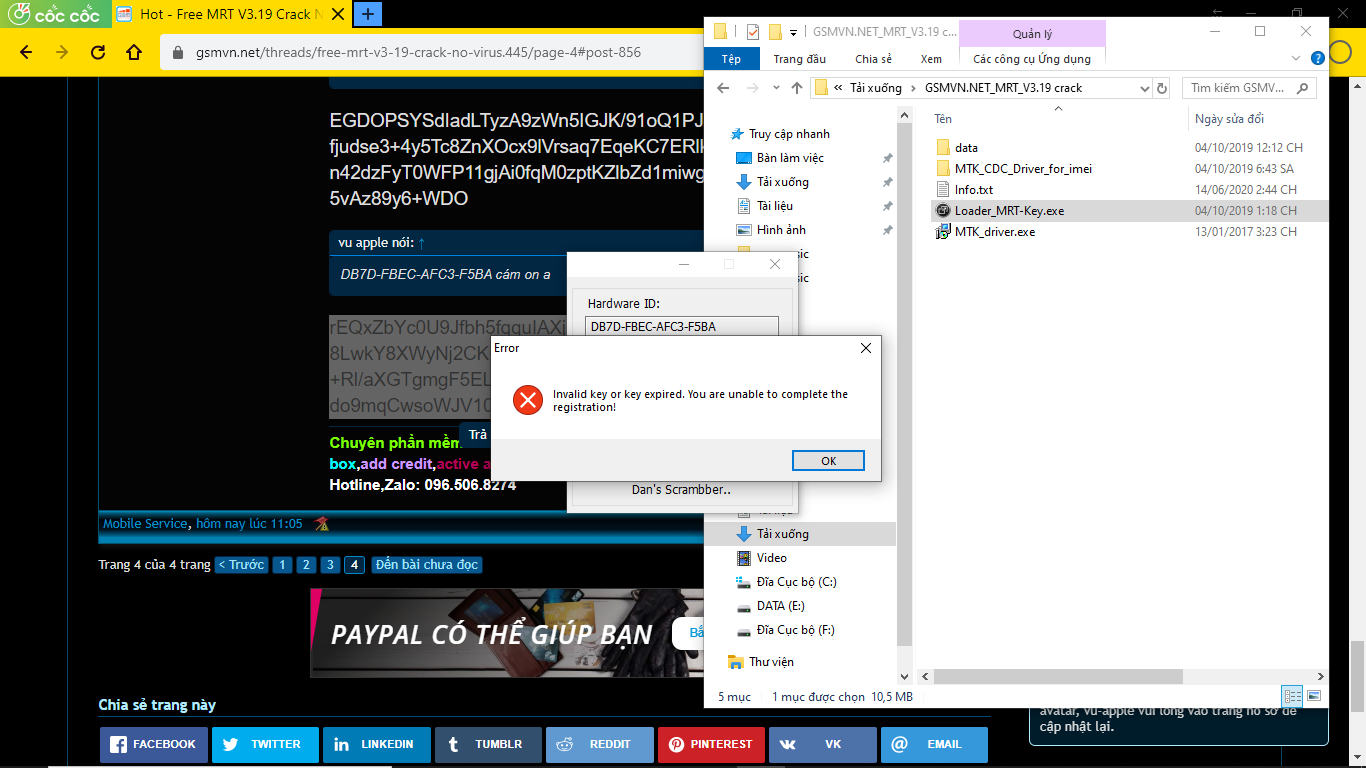Open Video in navigation pane
This screenshot has width=1366, height=768.
[772, 558]
